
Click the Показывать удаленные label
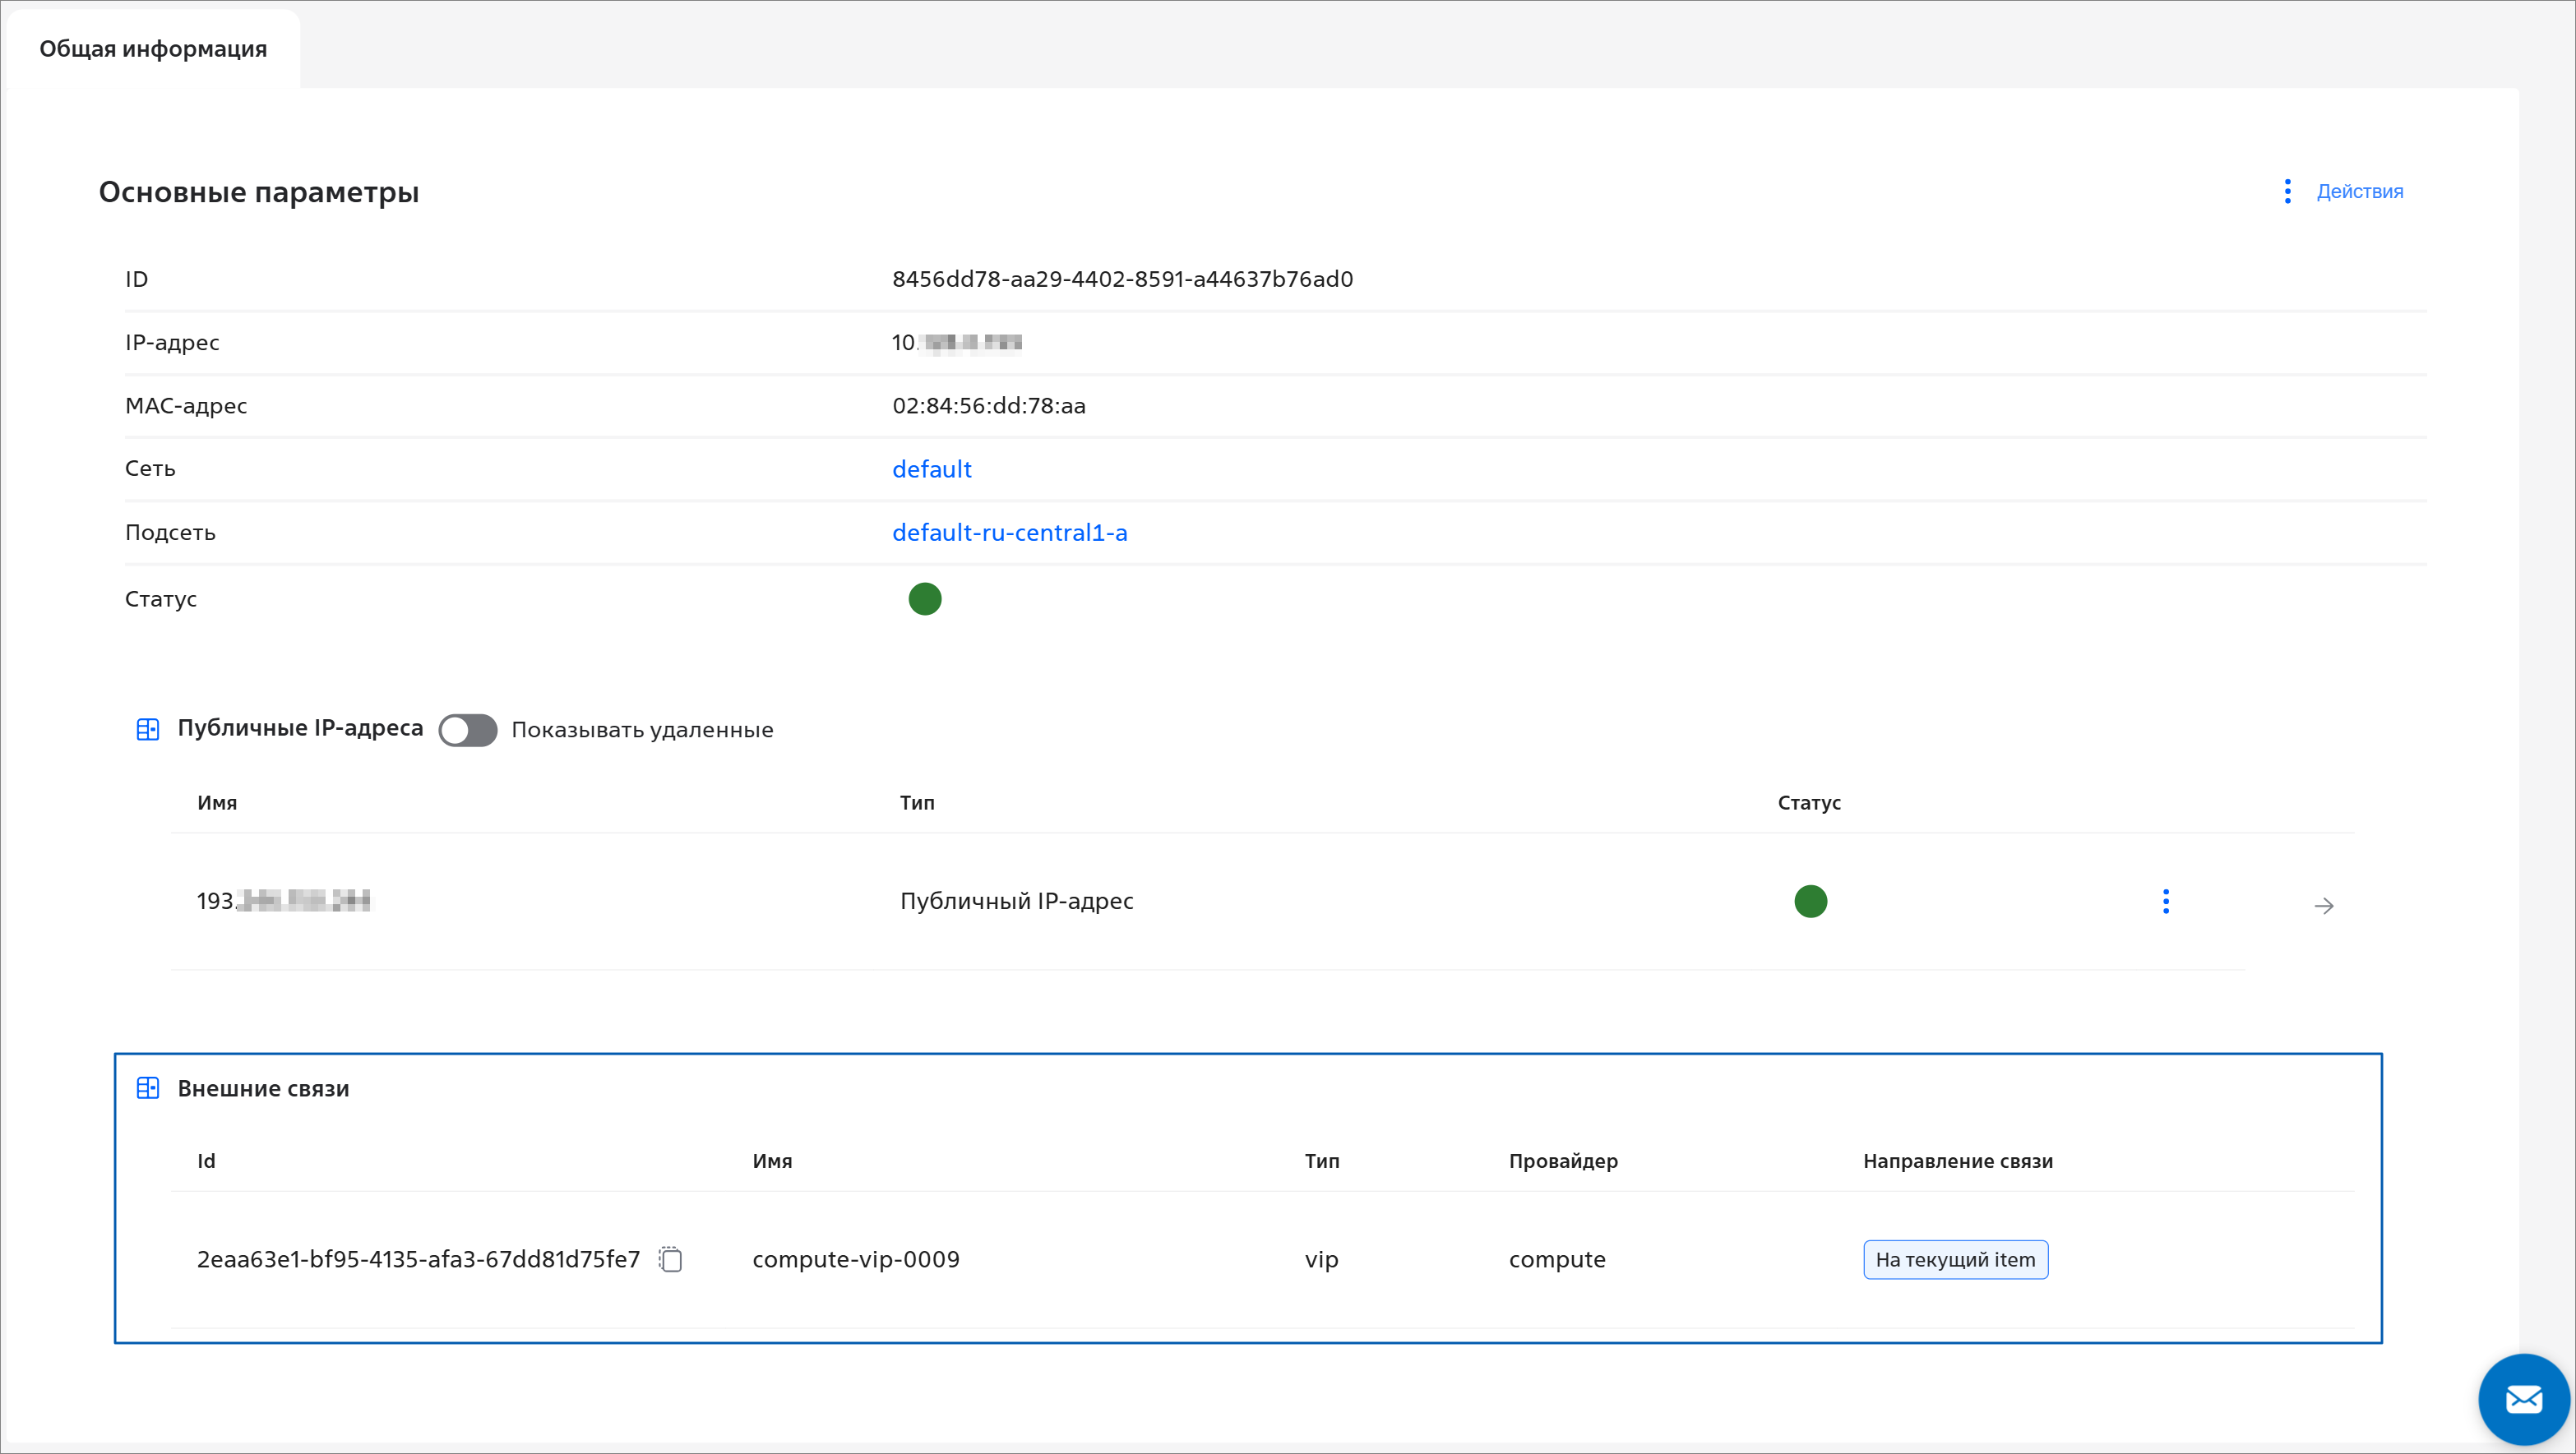tap(642, 730)
